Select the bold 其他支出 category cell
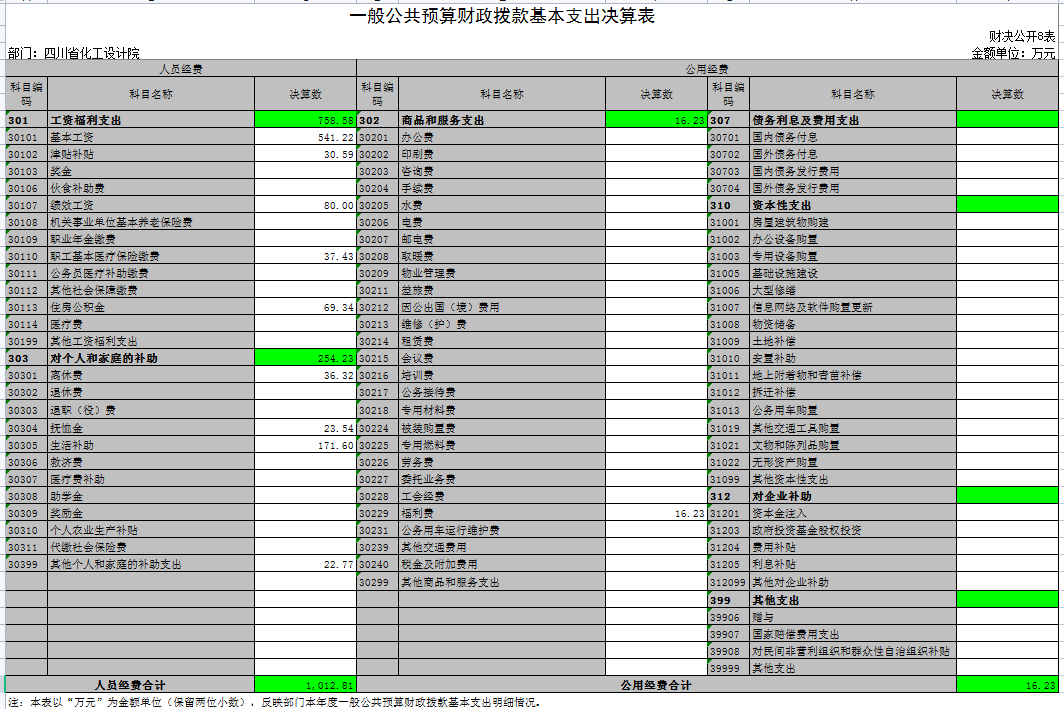The width and height of the screenshot is (1064, 709). click(853, 600)
